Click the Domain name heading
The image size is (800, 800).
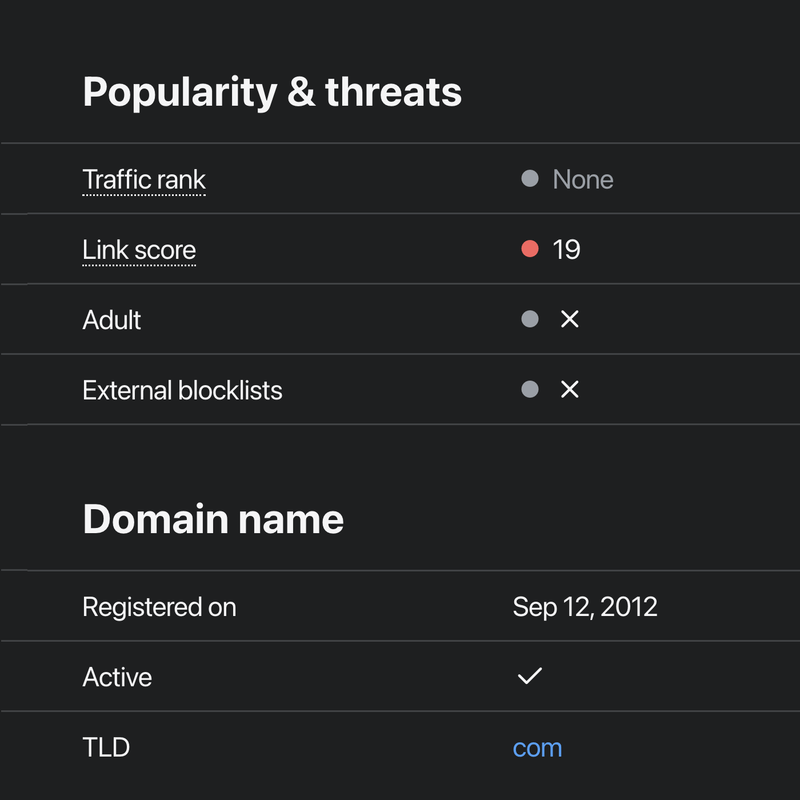pos(213,519)
